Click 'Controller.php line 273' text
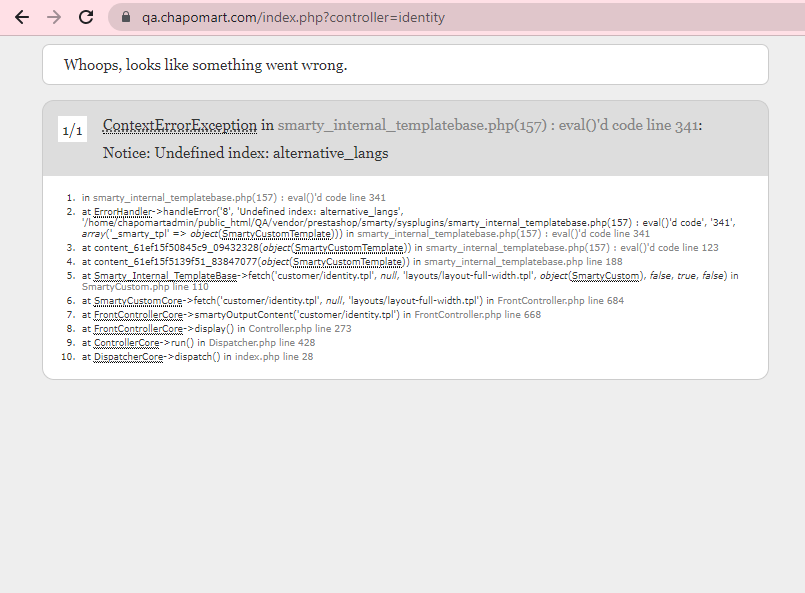Image resolution: width=805 pixels, height=593 pixels. (300, 329)
